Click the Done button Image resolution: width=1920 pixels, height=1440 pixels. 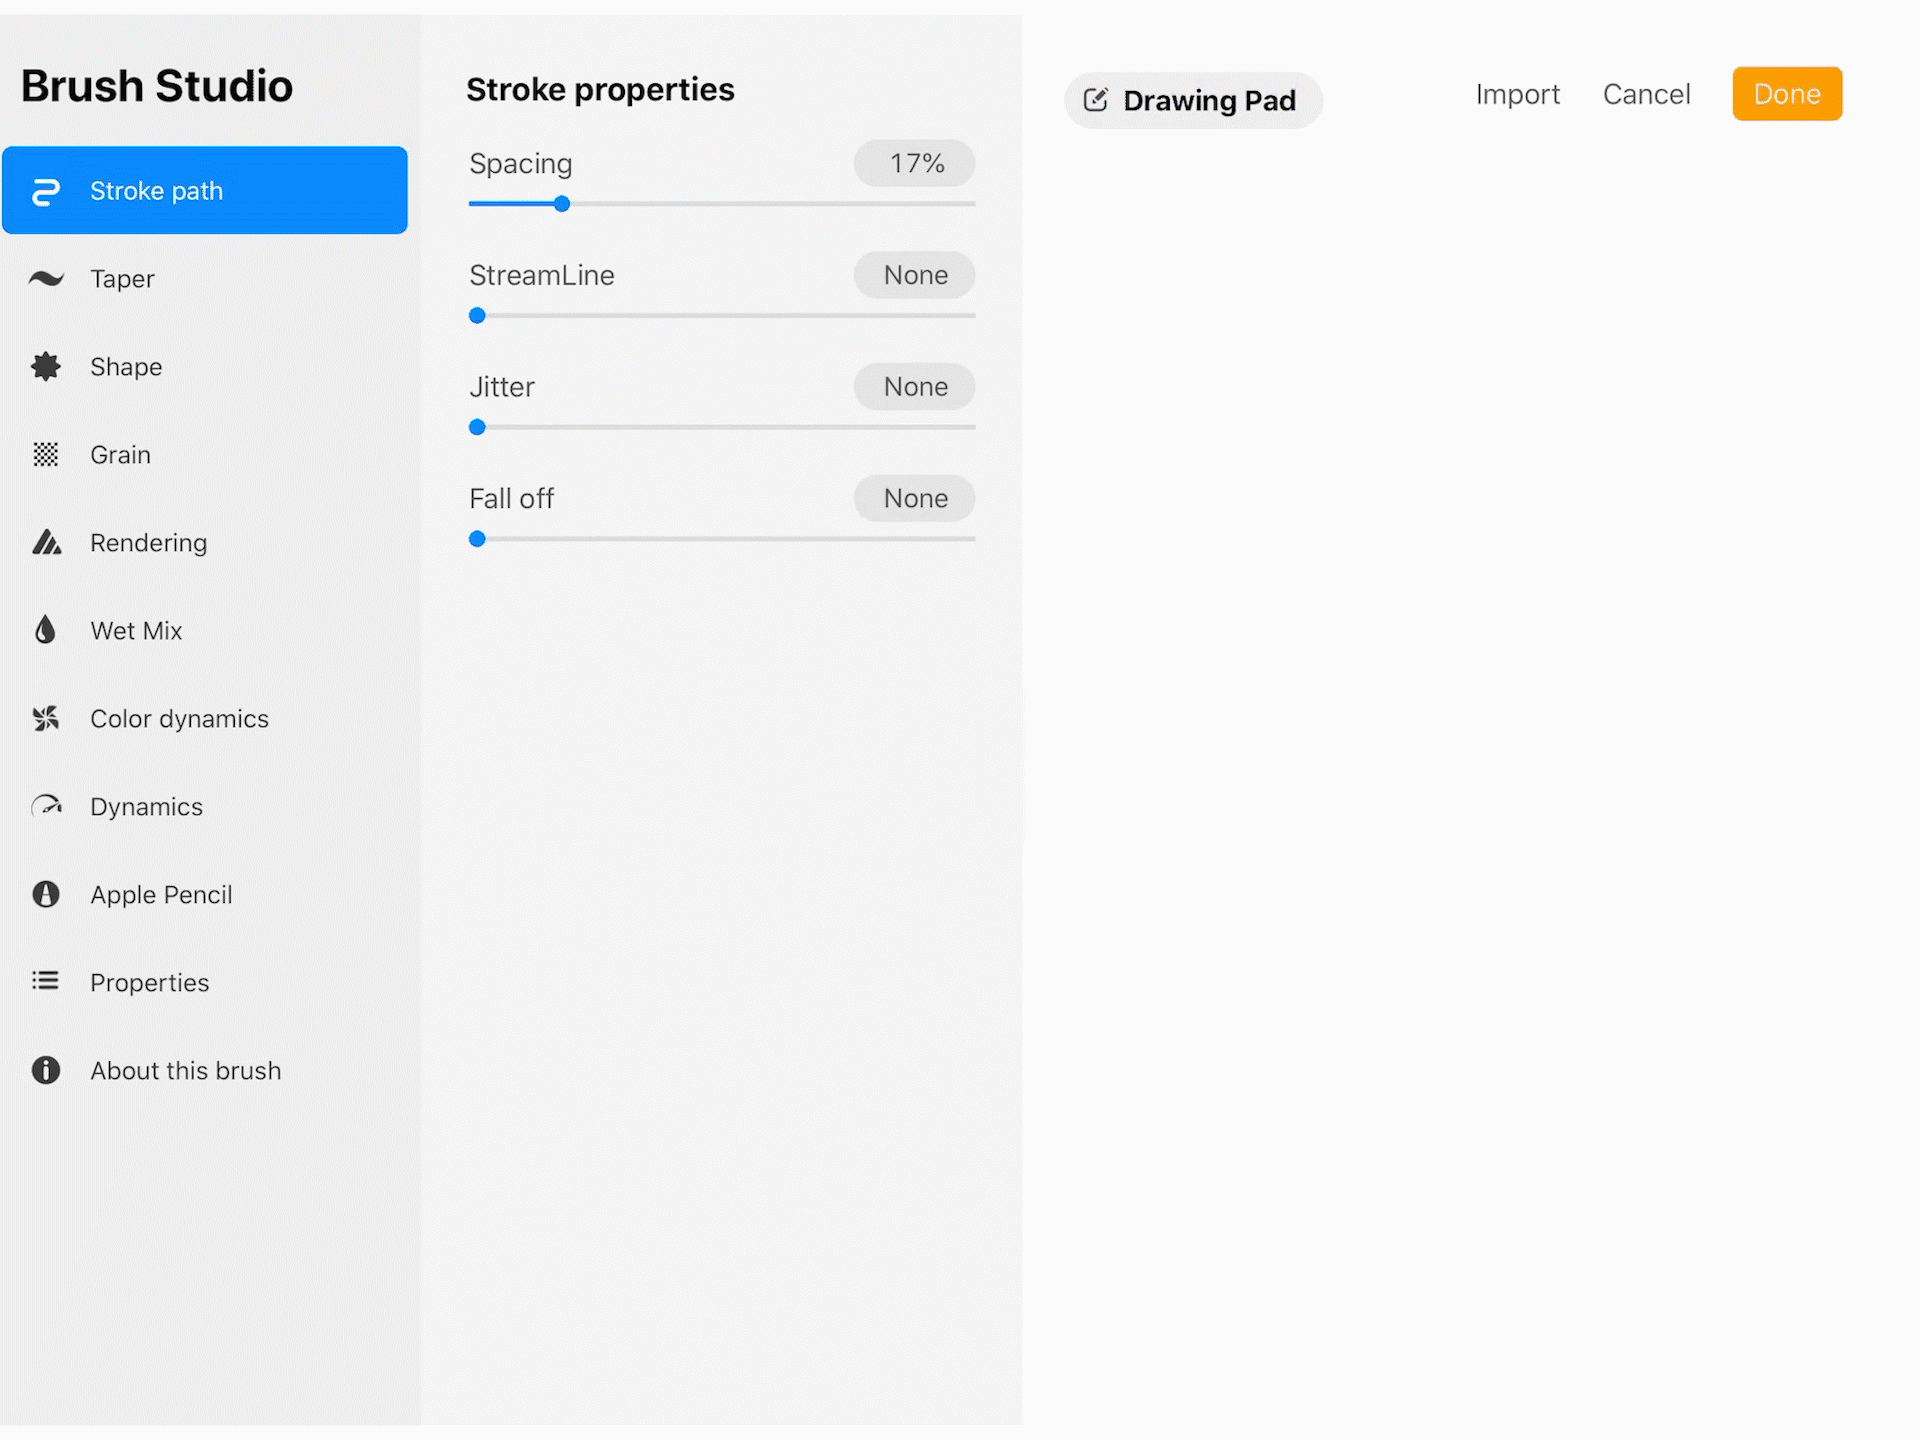coord(1787,94)
